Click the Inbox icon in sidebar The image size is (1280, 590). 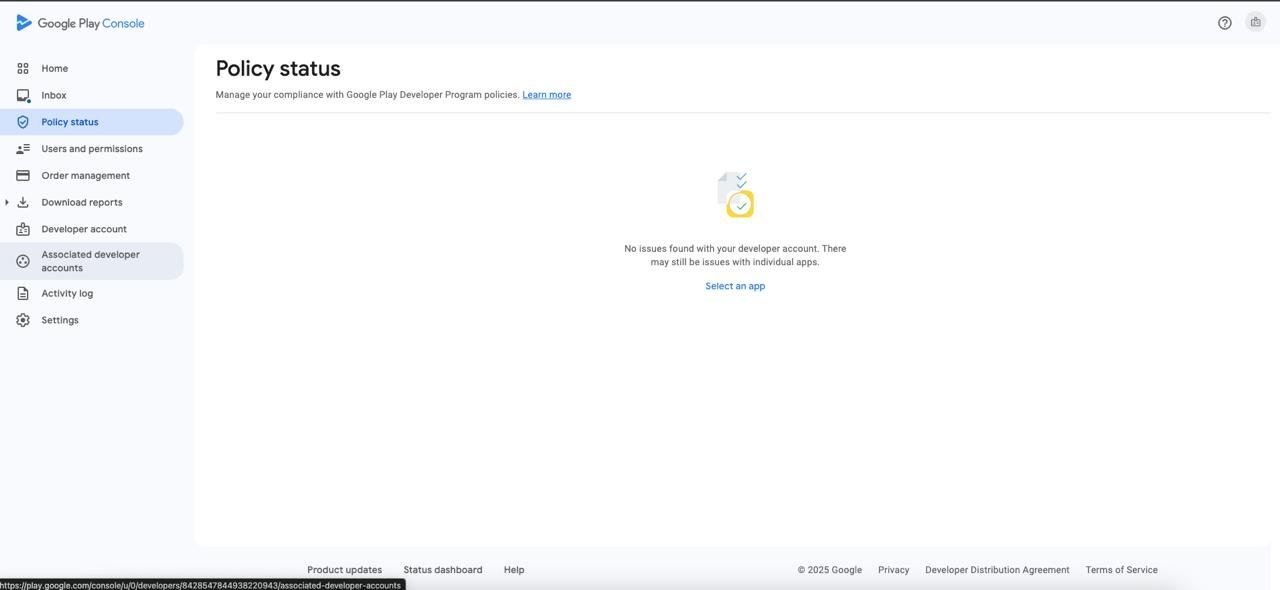tap(23, 96)
